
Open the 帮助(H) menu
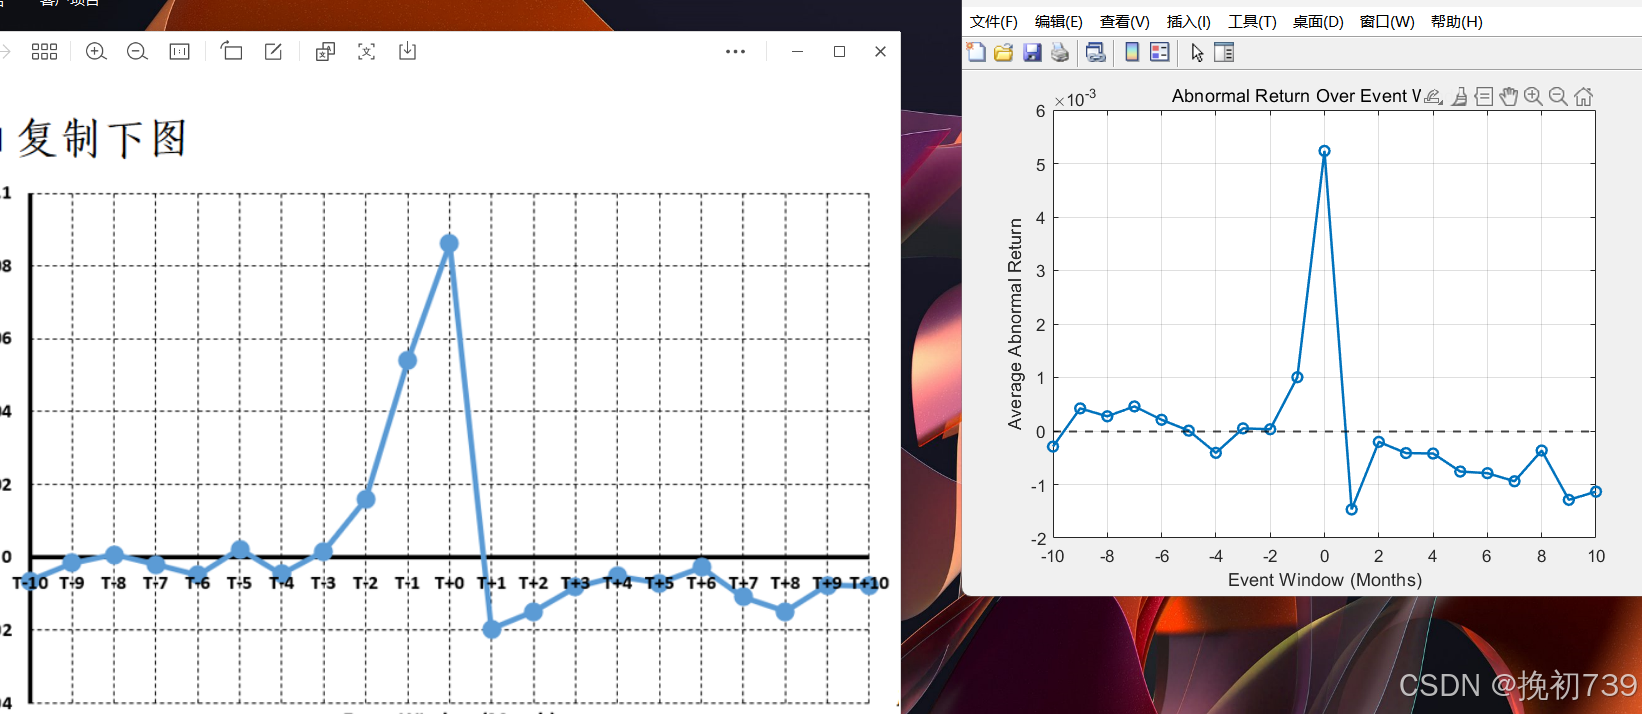pyautogui.click(x=1456, y=22)
